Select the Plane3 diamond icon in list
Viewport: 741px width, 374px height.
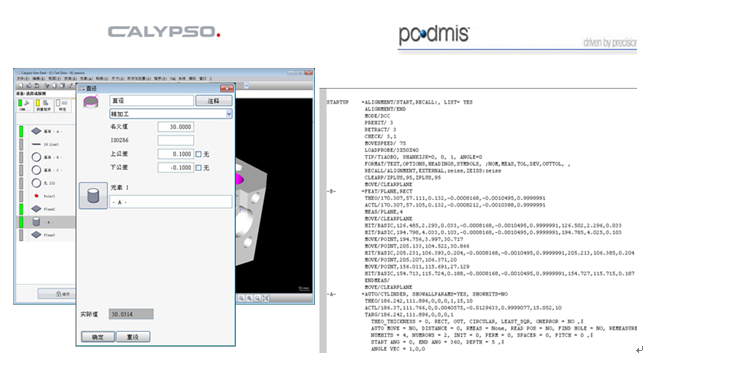(36, 235)
